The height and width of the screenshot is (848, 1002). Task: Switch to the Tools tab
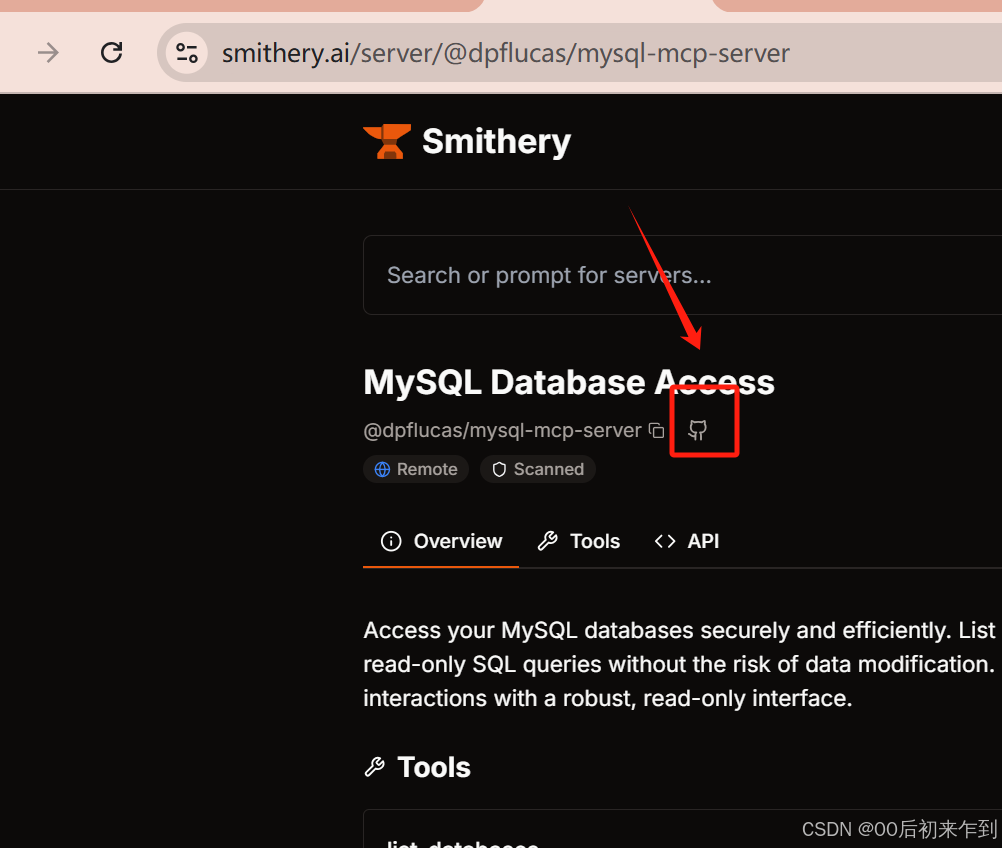click(x=579, y=541)
